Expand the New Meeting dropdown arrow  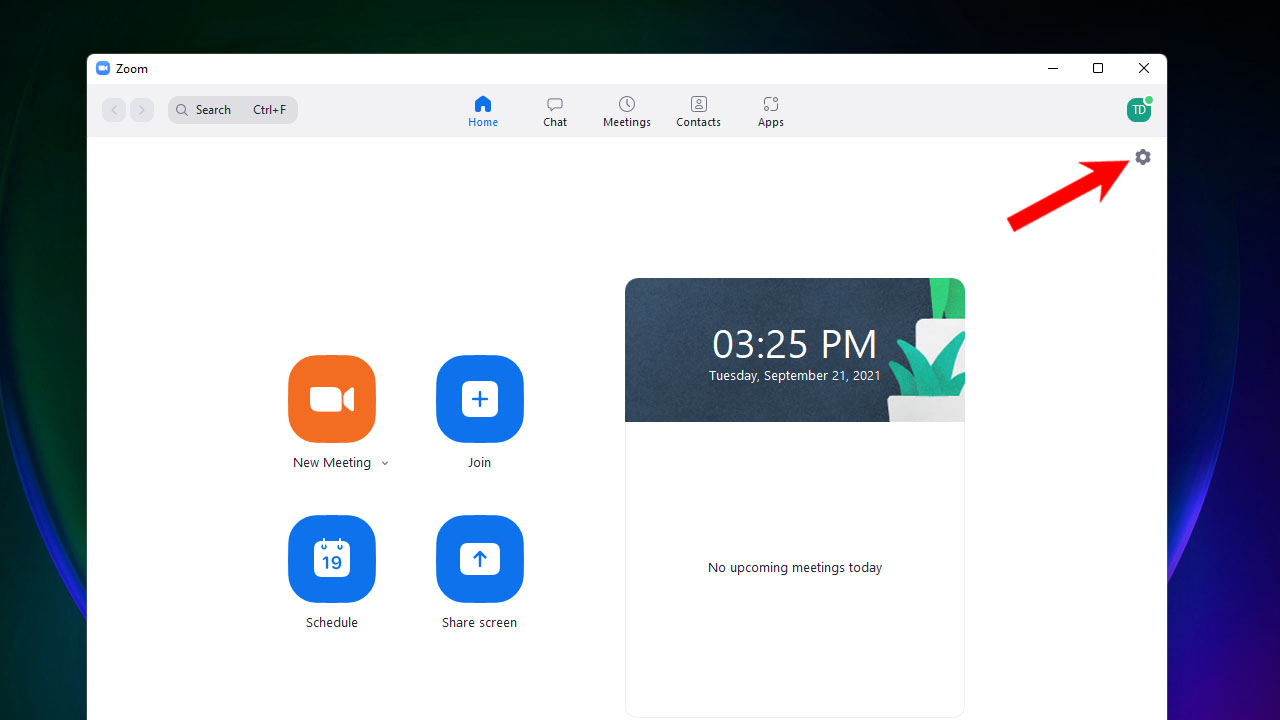[x=385, y=464]
